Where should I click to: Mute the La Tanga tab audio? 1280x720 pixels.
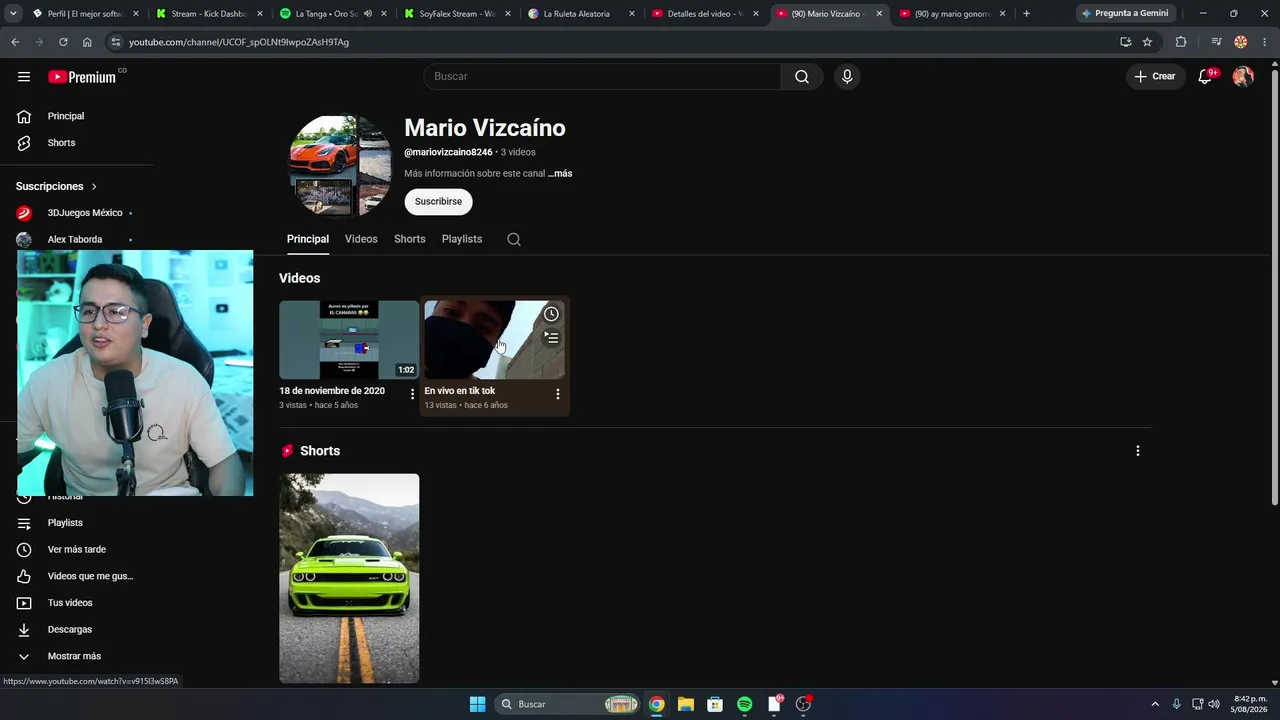tap(368, 14)
